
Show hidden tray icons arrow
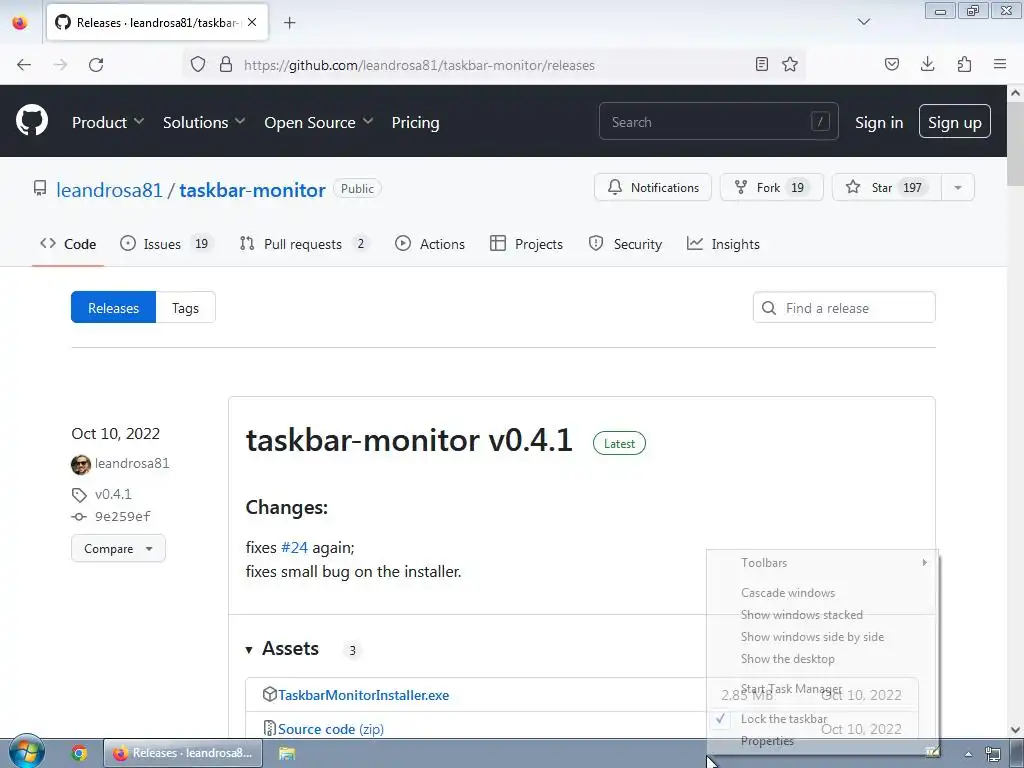coord(968,754)
